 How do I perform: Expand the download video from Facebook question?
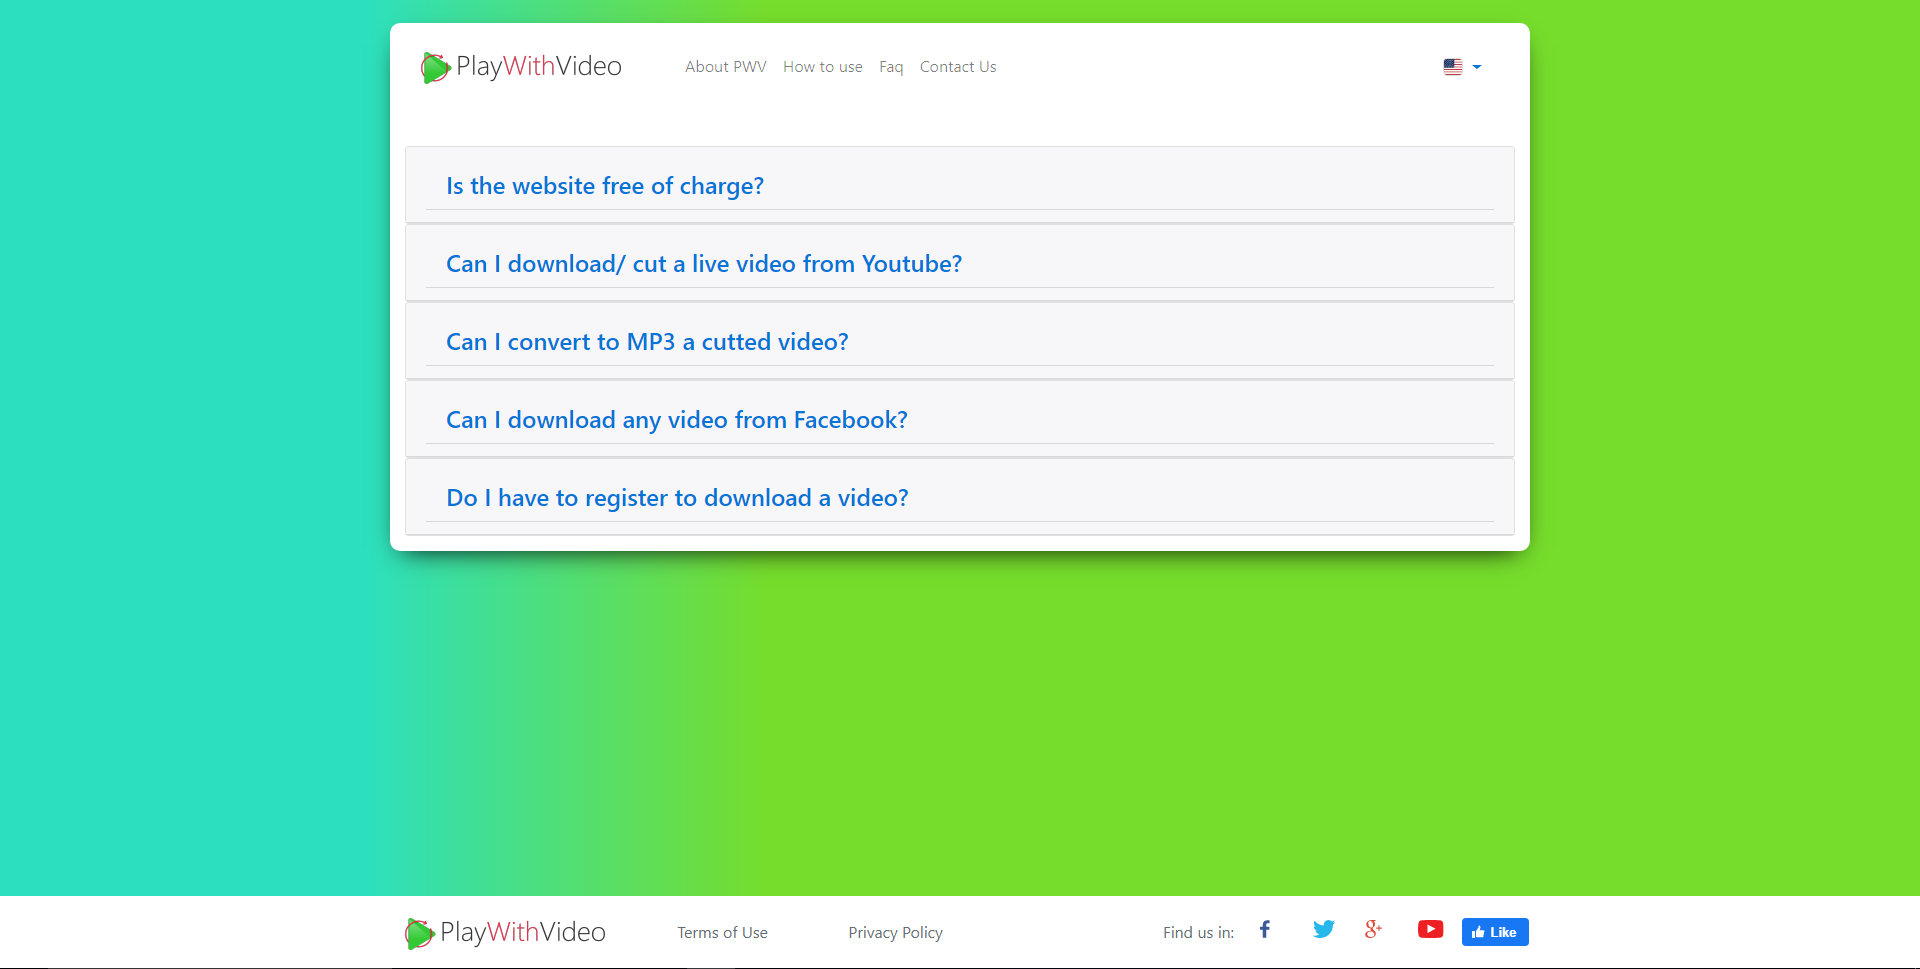(677, 420)
